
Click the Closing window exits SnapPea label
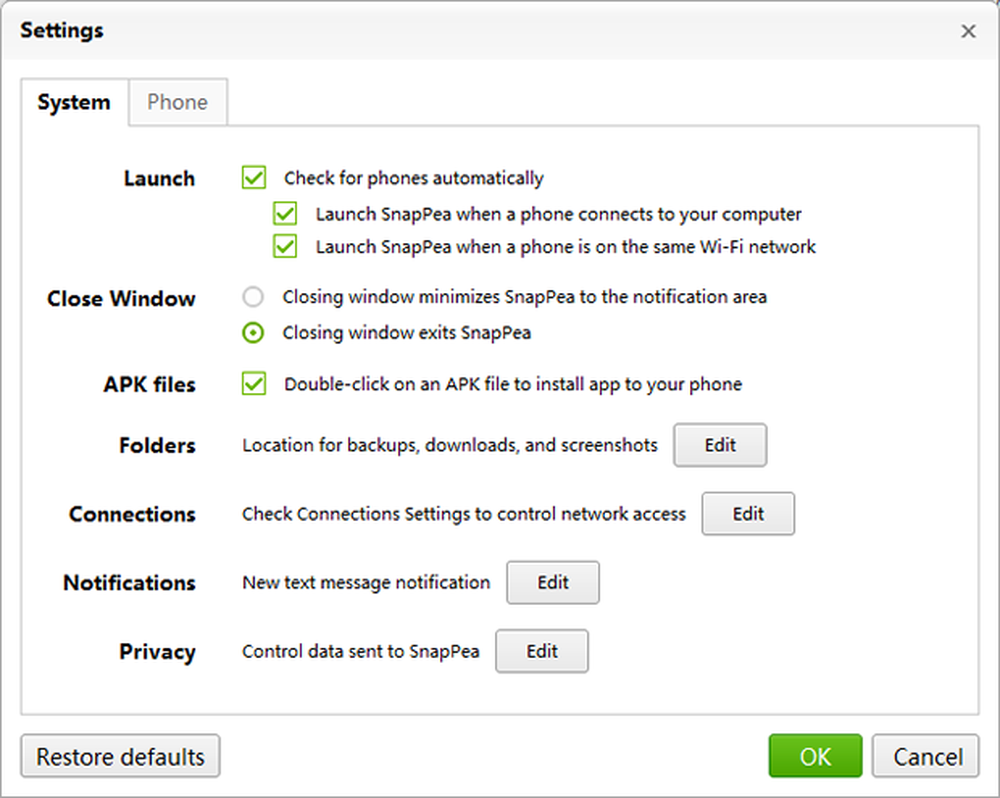coord(407,333)
